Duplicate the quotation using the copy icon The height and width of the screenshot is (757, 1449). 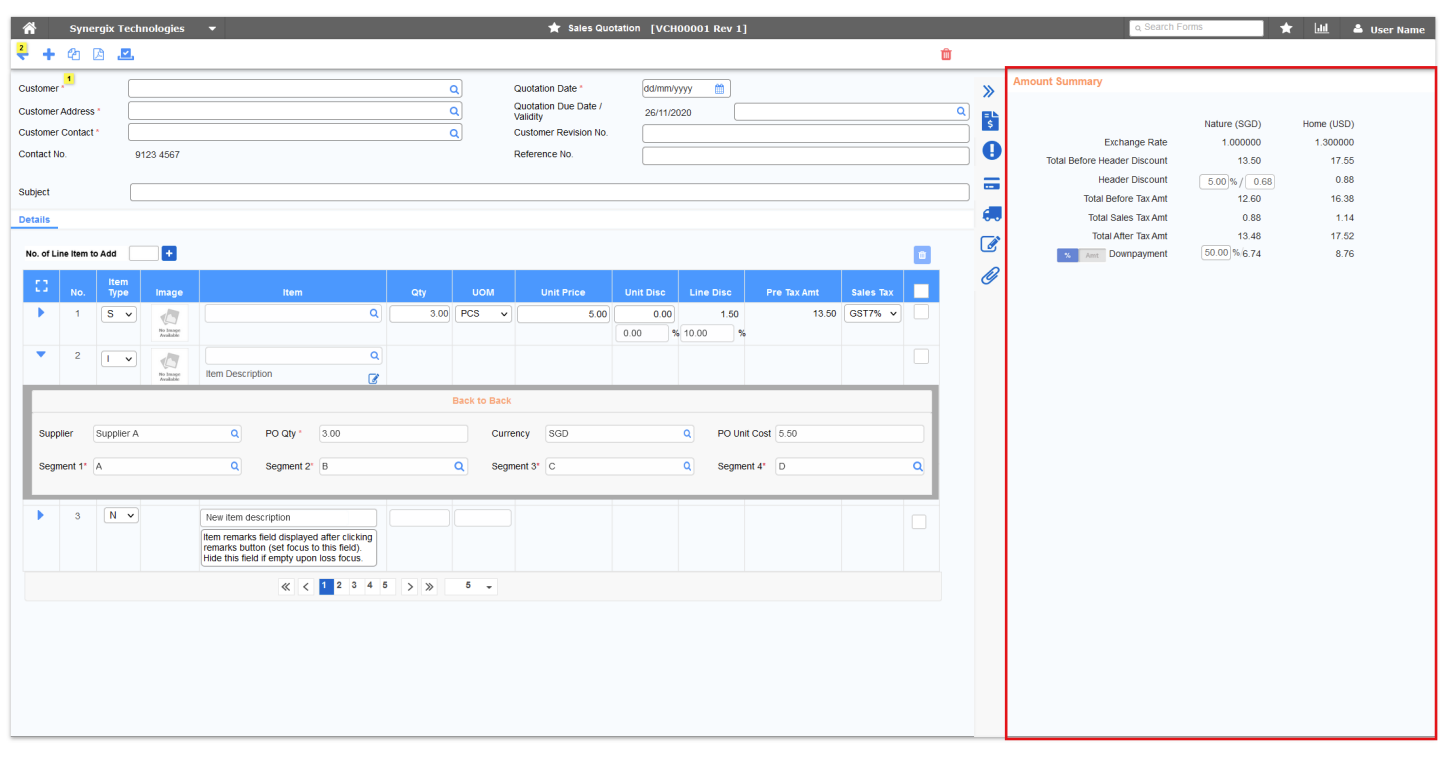[73, 55]
